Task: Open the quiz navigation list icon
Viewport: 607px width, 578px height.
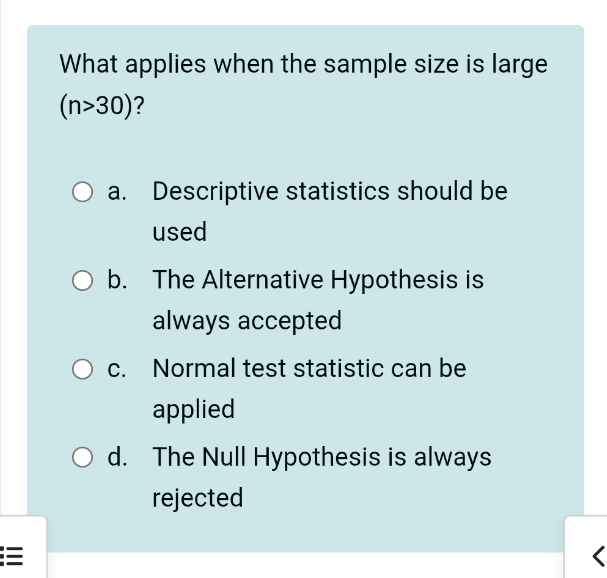Action: pos(12,556)
